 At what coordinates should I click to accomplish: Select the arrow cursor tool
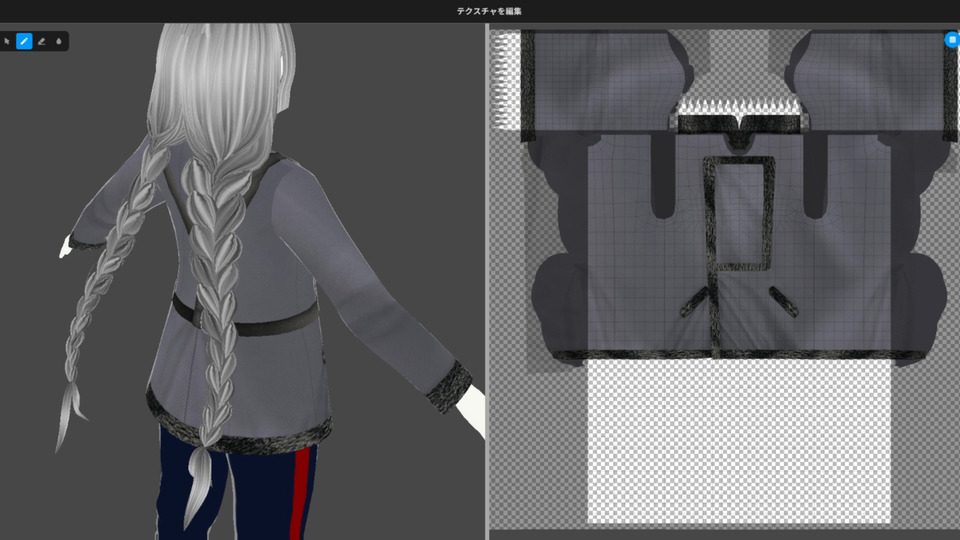(x=7, y=42)
